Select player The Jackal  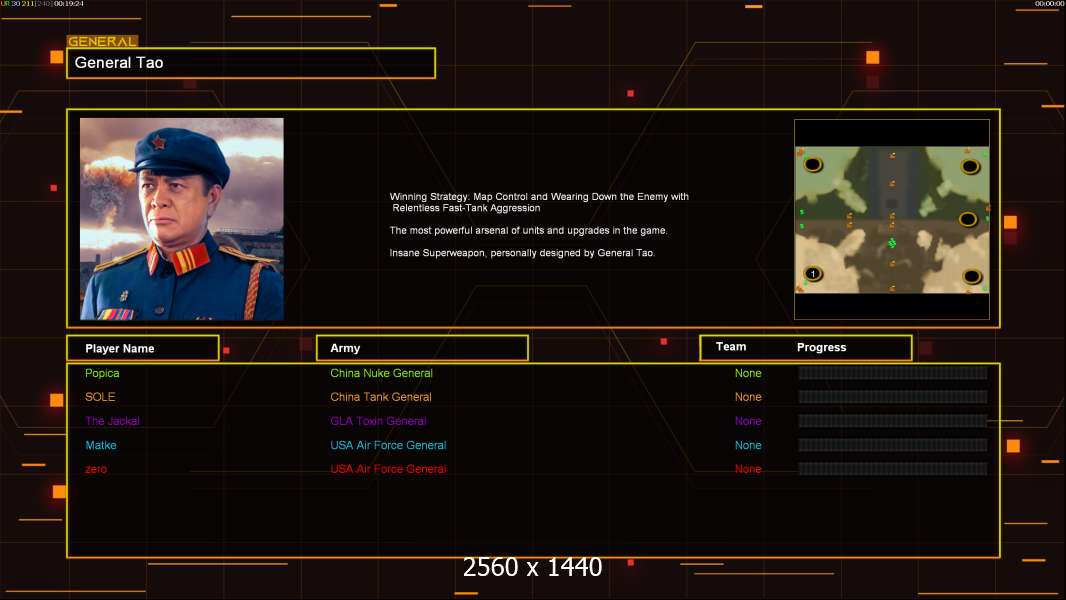112,421
